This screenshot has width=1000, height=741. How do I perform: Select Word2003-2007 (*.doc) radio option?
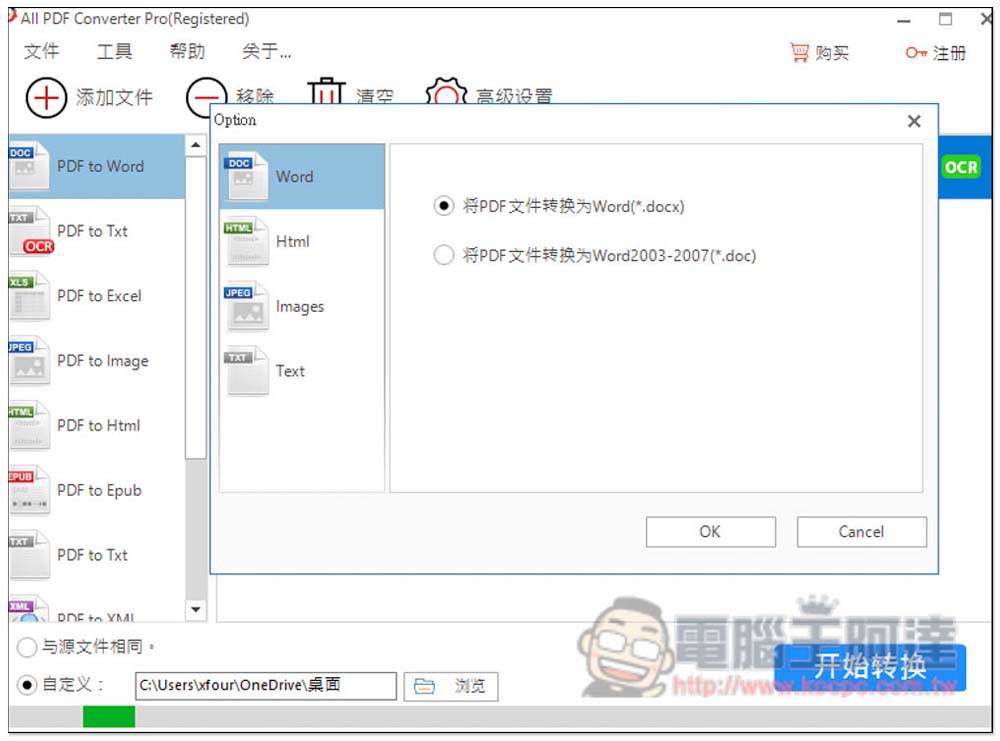[x=443, y=256]
